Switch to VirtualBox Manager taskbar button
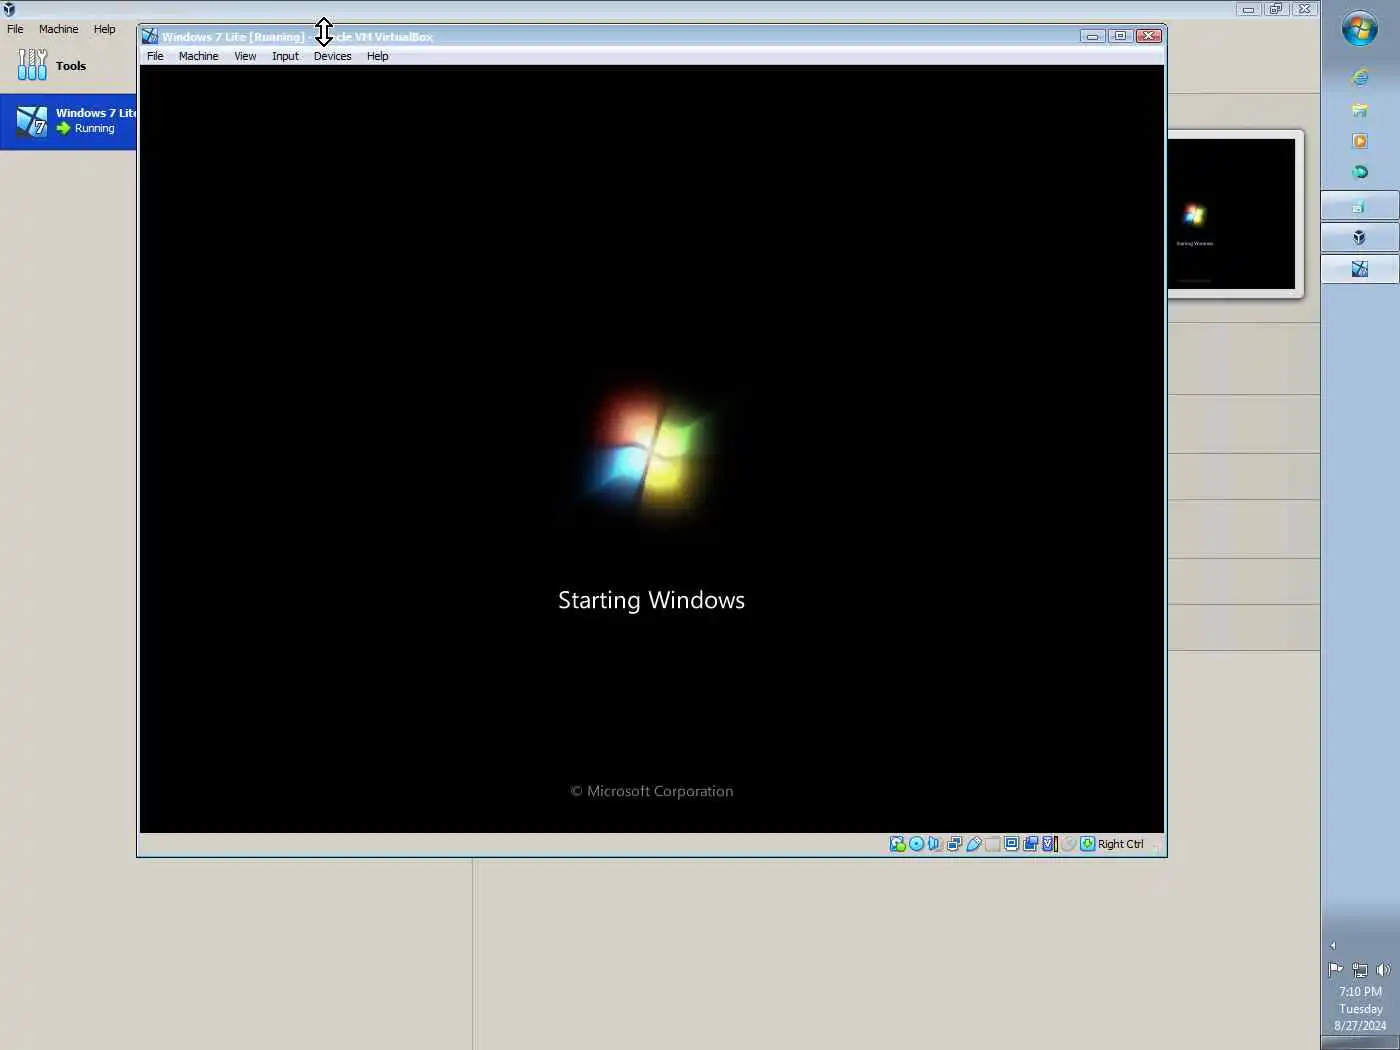The image size is (1400, 1050). (x=1360, y=237)
